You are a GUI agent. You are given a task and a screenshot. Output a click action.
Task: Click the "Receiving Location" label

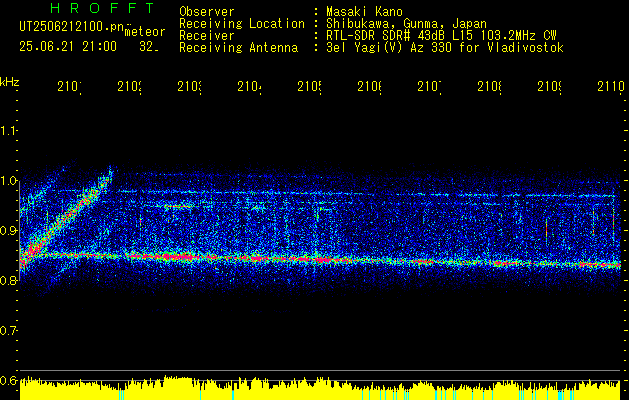pyautogui.click(x=242, y=24)
